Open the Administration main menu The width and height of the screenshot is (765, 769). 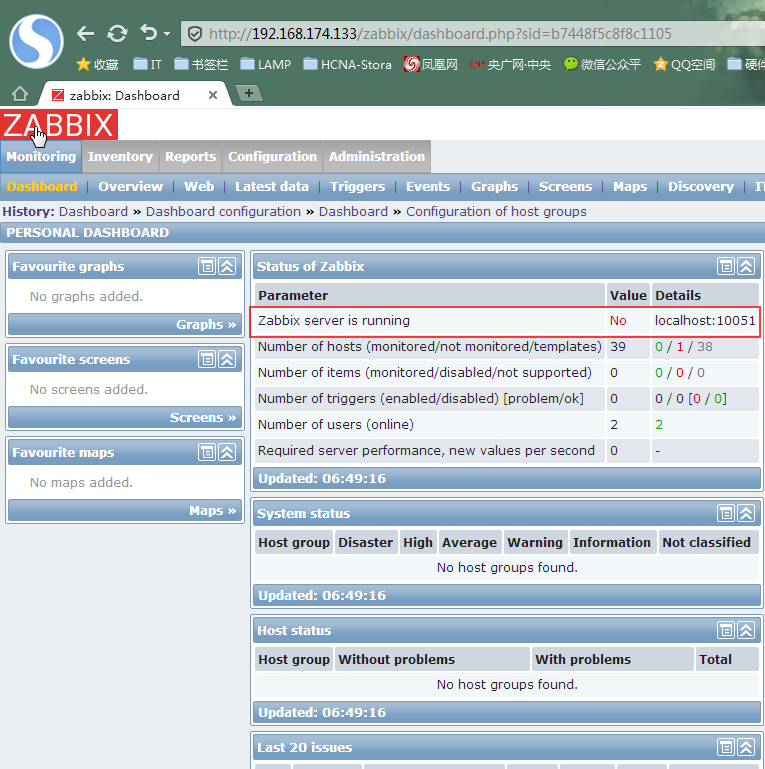tap(377, 156)
